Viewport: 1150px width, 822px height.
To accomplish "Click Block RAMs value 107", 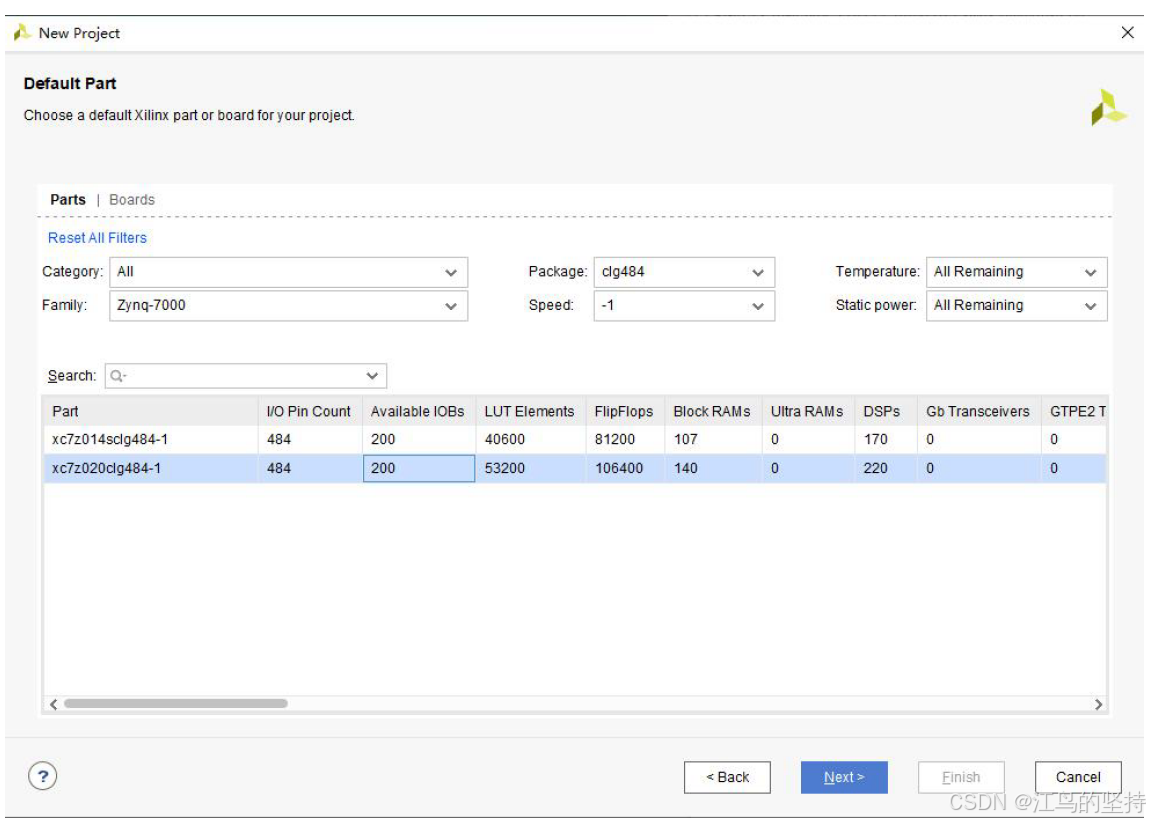I will coord(686,439).
